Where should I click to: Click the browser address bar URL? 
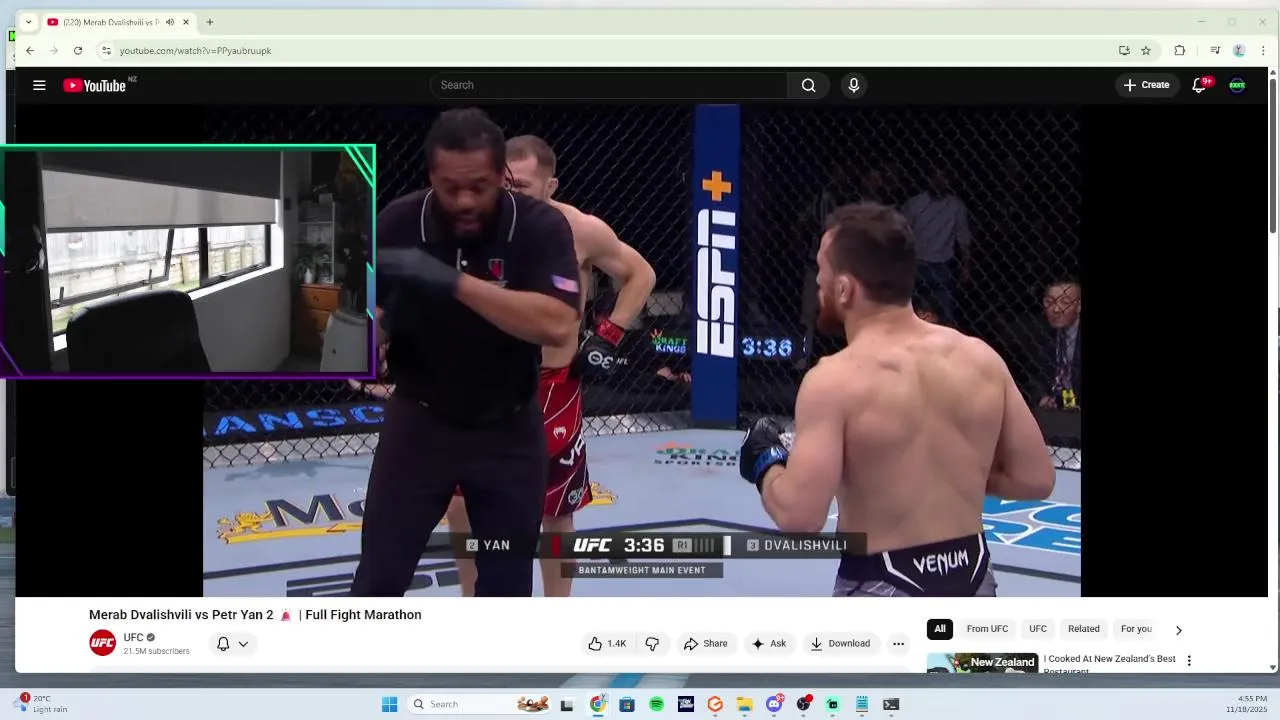click(196, 51)
